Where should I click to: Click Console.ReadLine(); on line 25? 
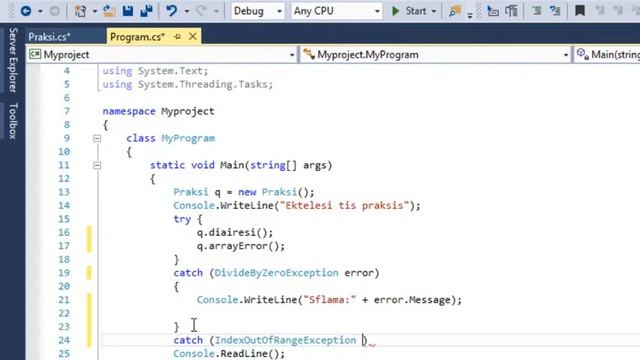pos(229,353)
